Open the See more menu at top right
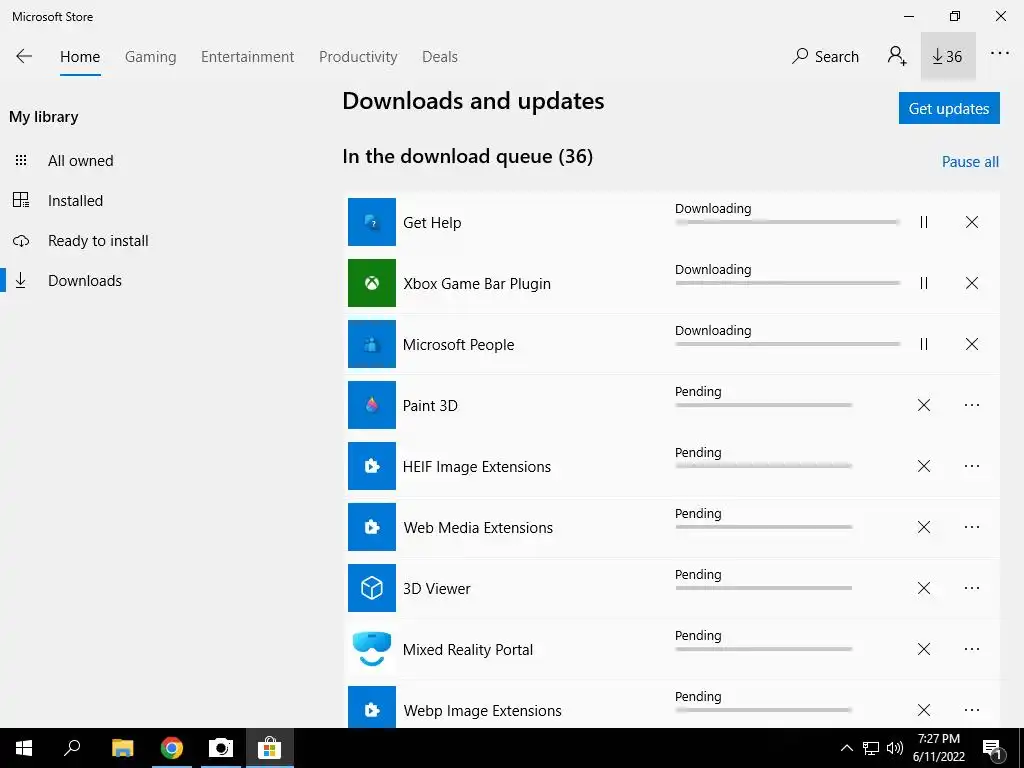This screenshot has height=768, width=1024. tap(999, 54)
